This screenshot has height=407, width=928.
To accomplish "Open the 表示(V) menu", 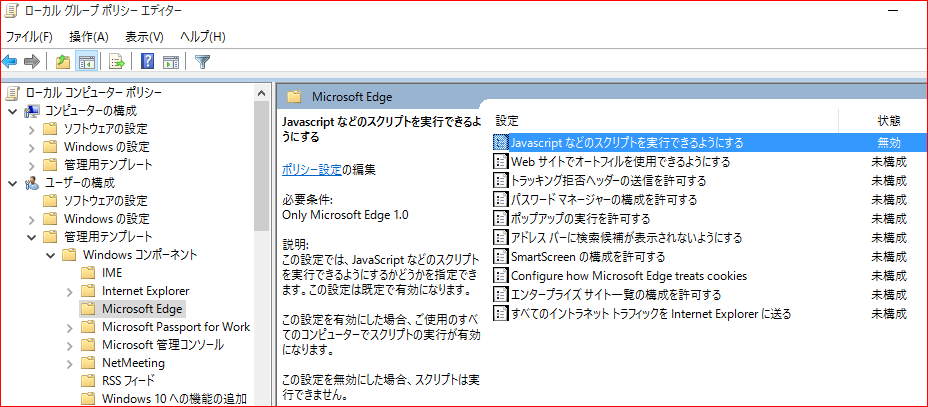I will point(144,37).
